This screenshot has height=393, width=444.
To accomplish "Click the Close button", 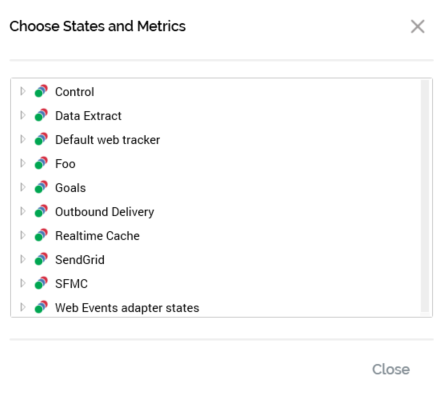I will (x=391, y=369).
